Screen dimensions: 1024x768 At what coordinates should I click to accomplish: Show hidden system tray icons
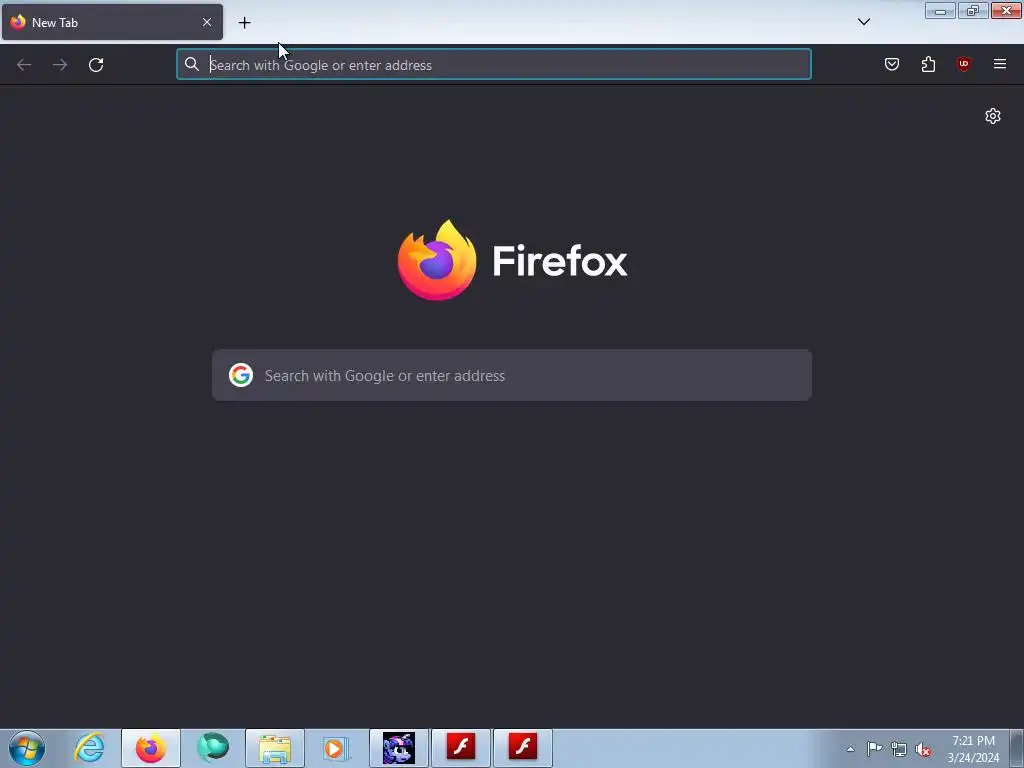click(850, 749)
